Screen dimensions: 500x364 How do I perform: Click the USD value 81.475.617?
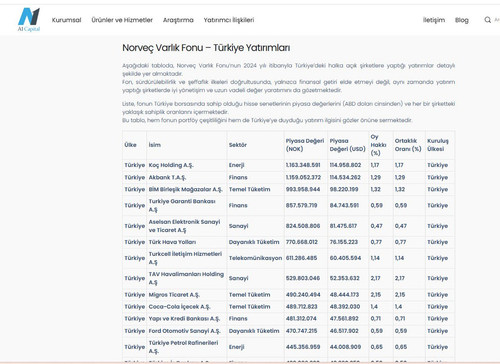(343, 226)
